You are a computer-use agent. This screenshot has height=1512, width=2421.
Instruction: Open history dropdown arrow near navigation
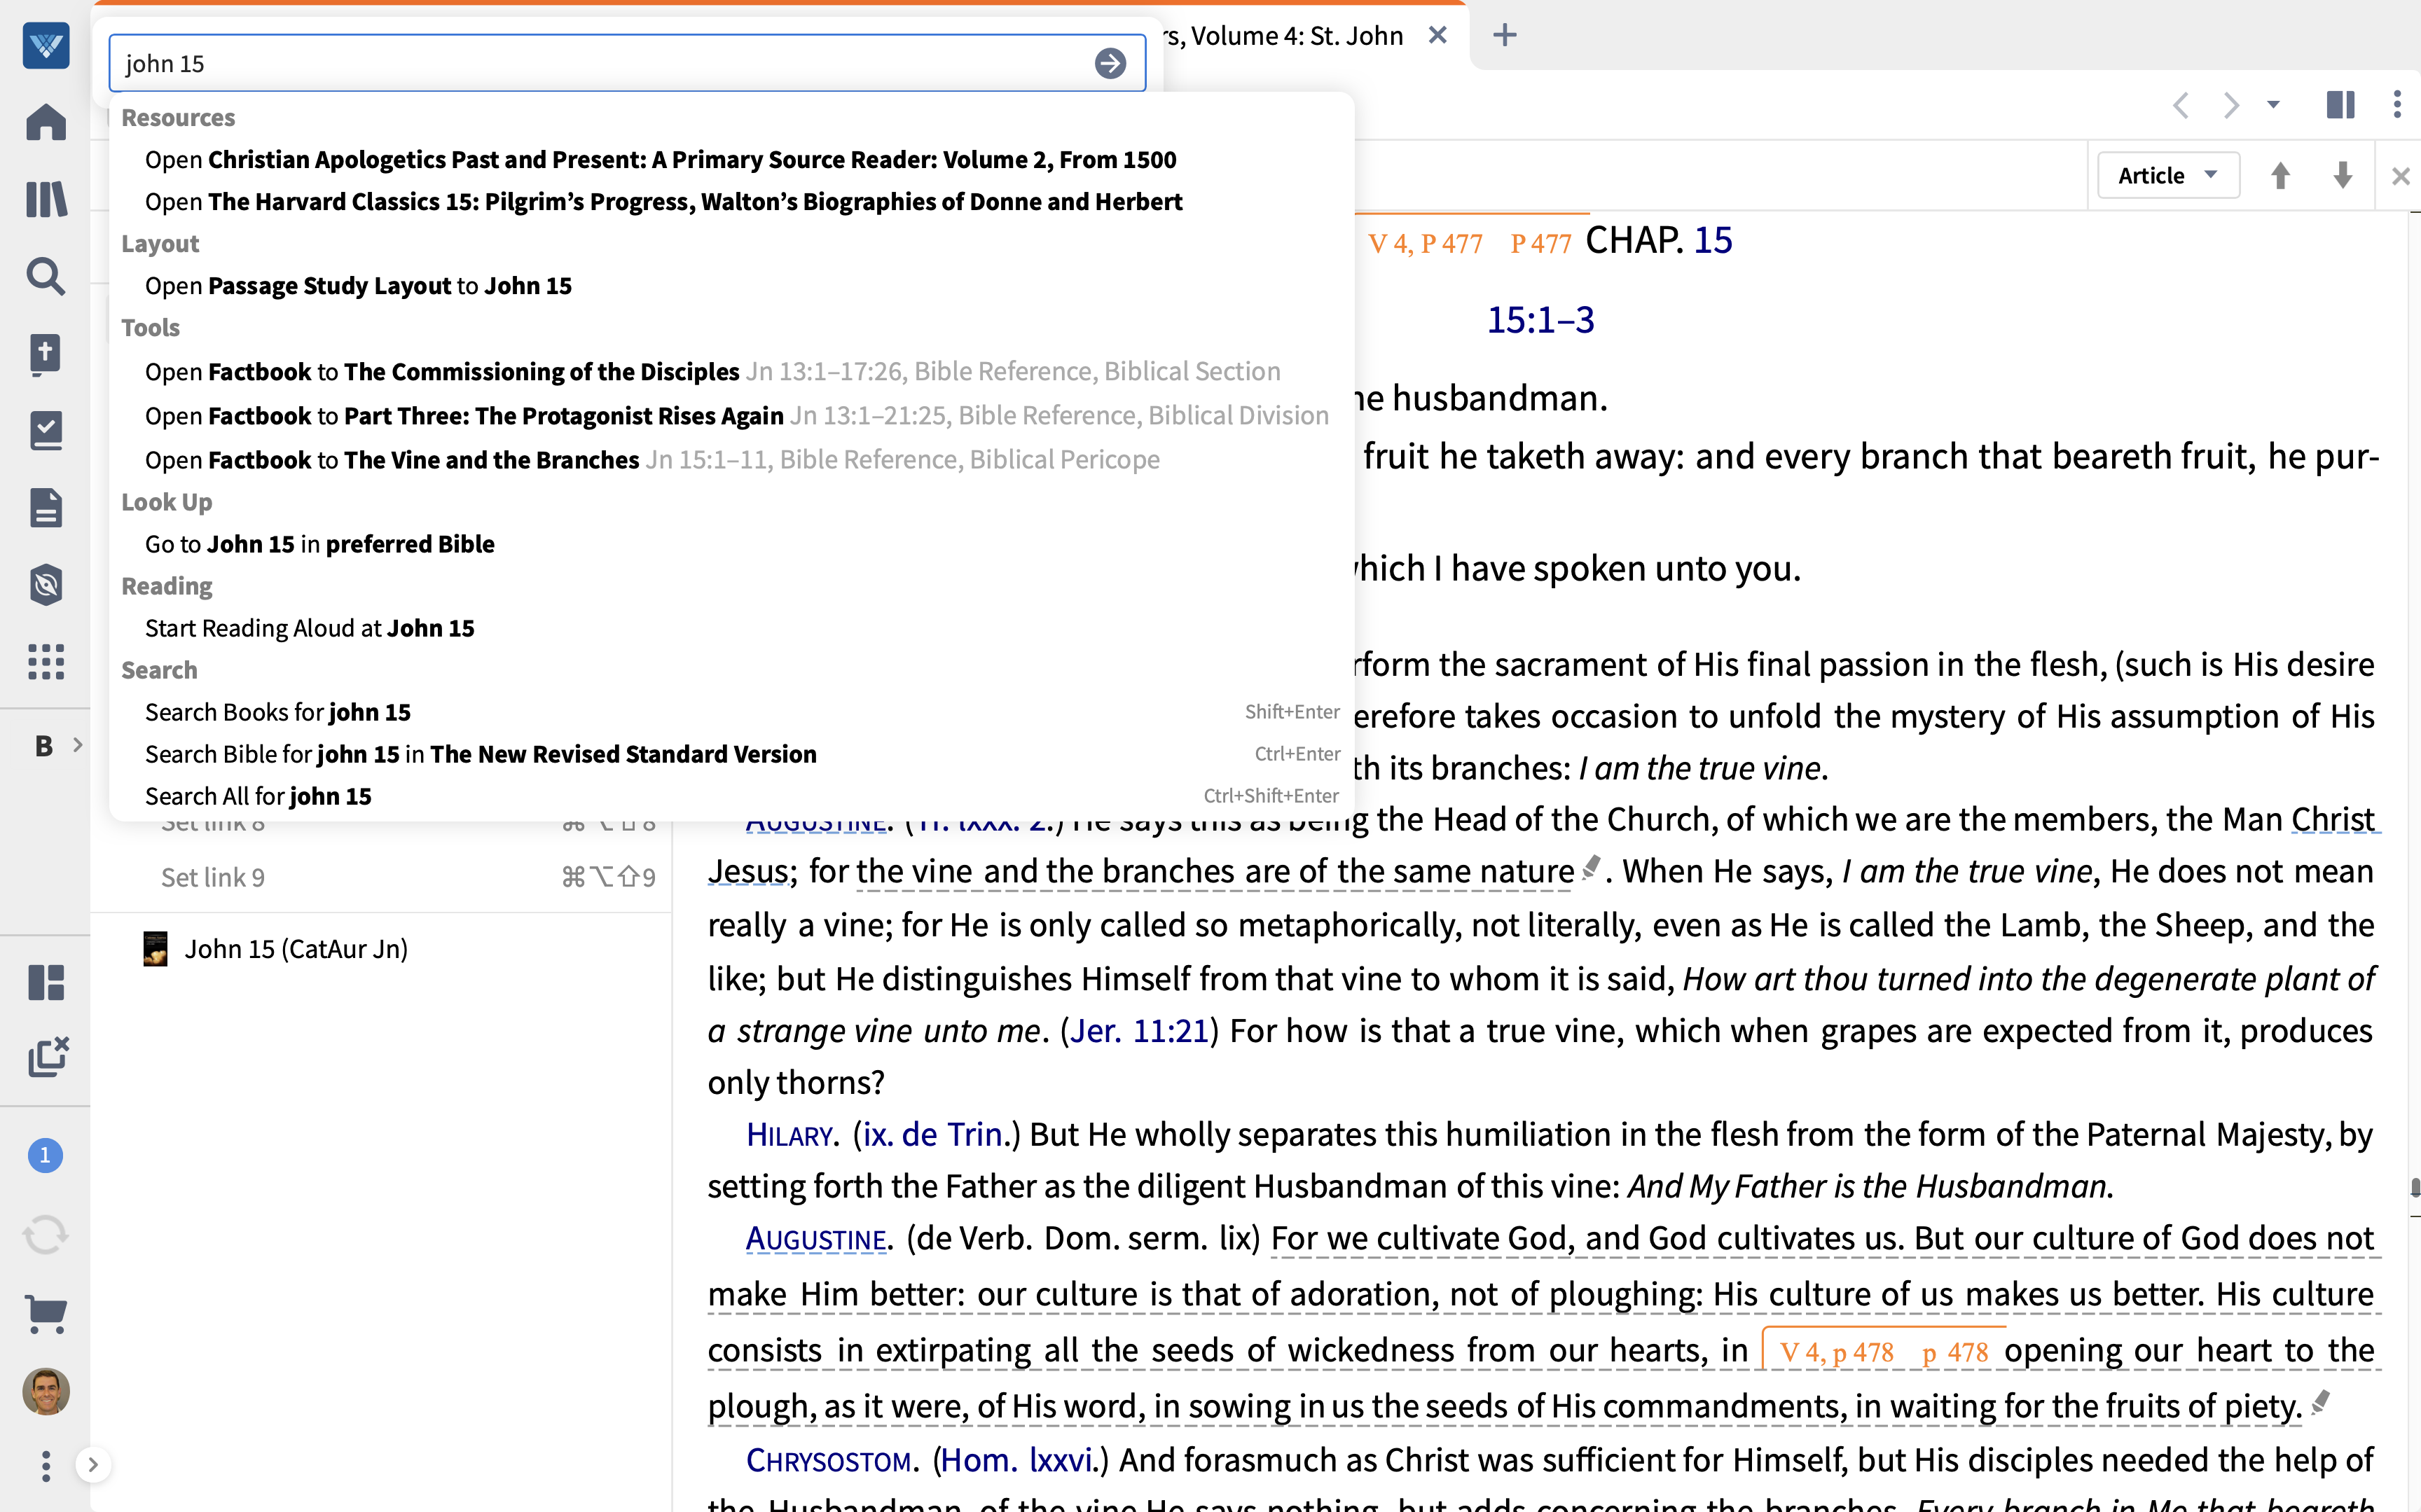(2273, 105)
